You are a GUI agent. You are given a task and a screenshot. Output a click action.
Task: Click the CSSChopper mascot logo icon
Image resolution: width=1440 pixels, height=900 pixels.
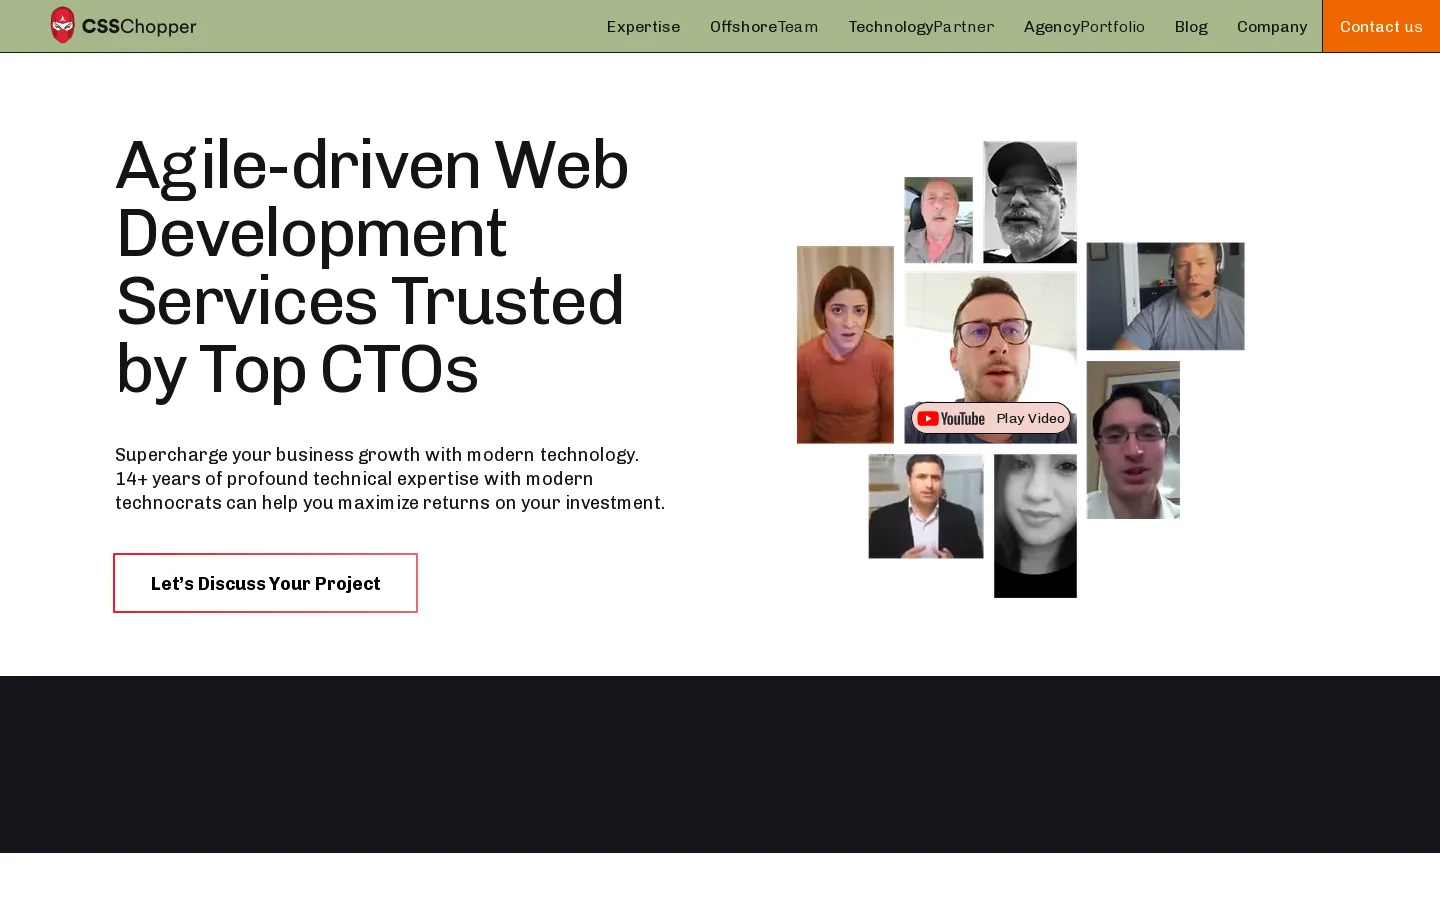(x=62, y=25)
